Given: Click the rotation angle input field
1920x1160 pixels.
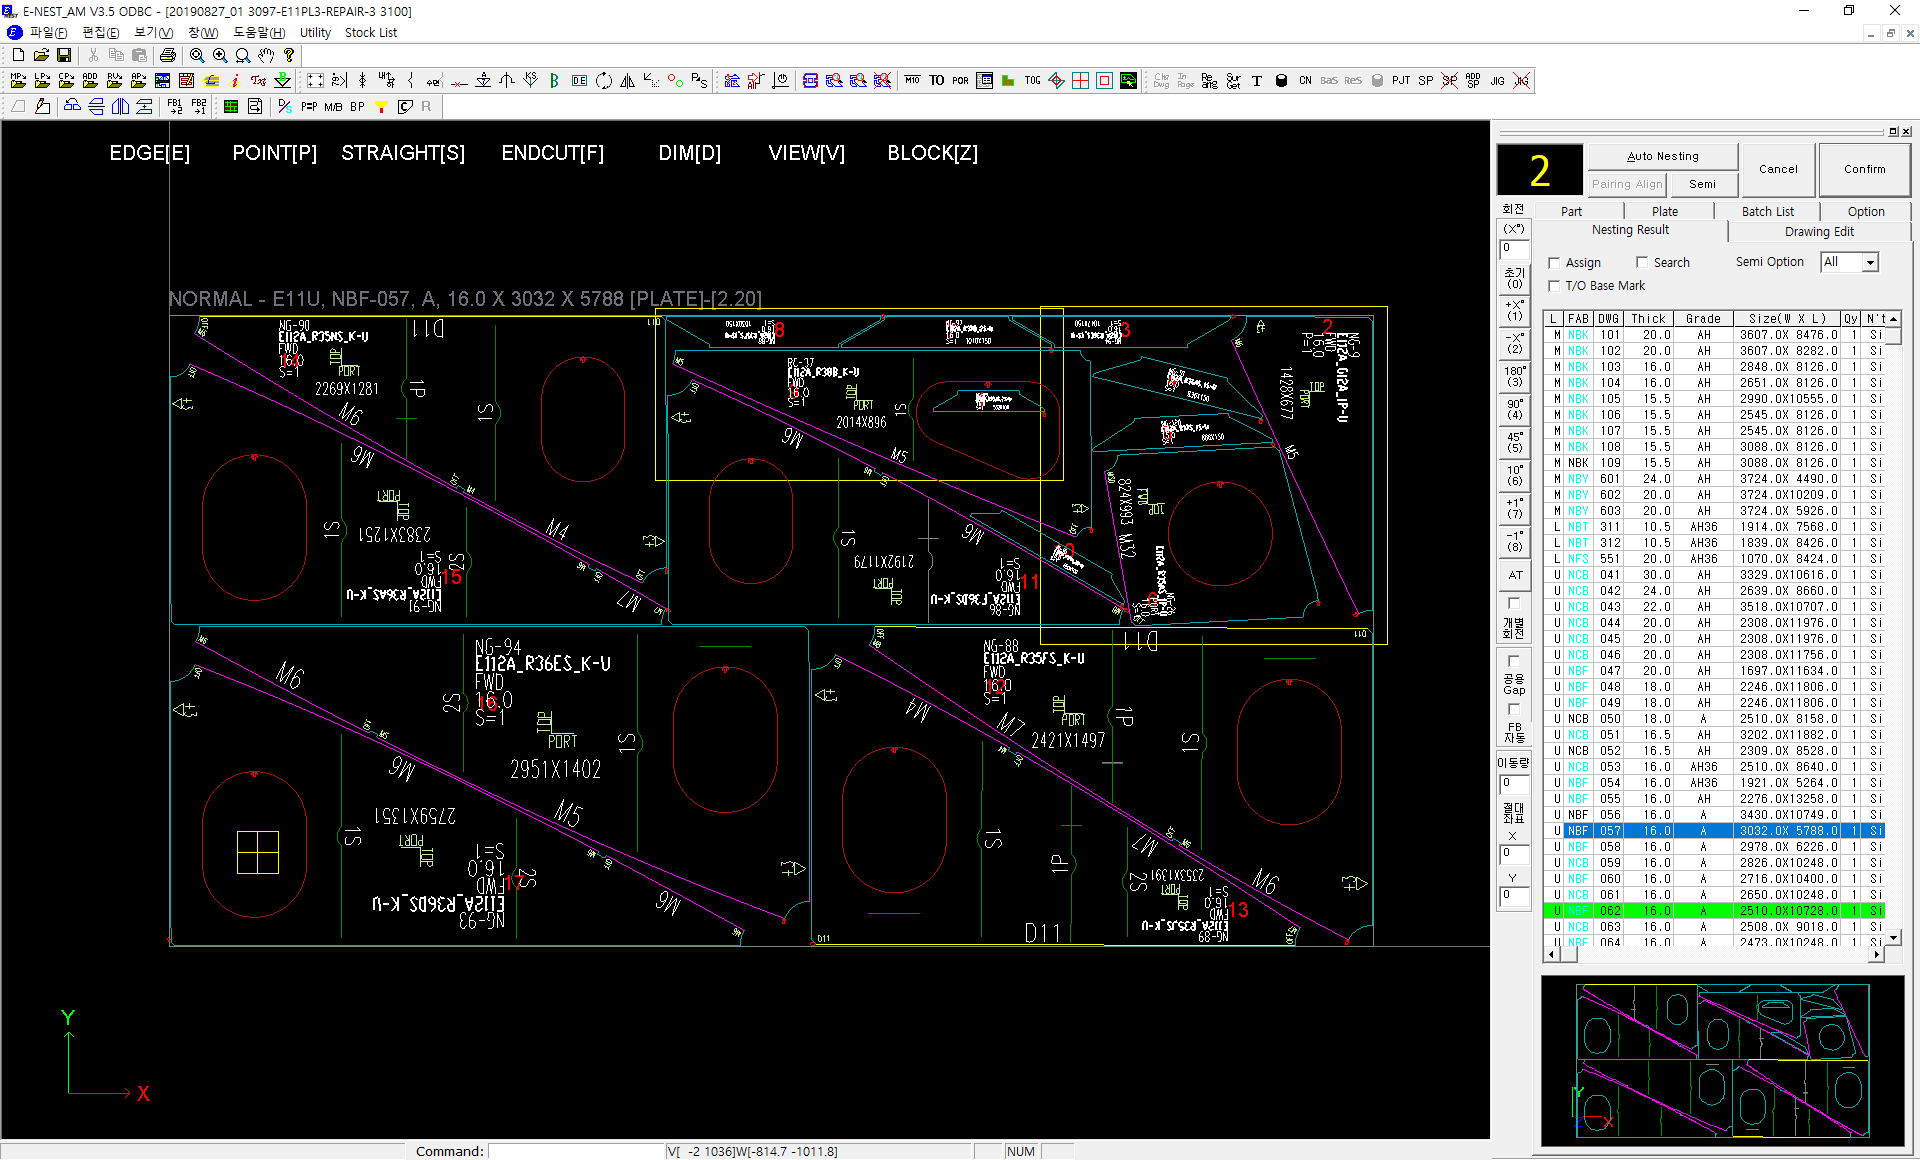Looking at the screenshot, I should click(1514, 249).
